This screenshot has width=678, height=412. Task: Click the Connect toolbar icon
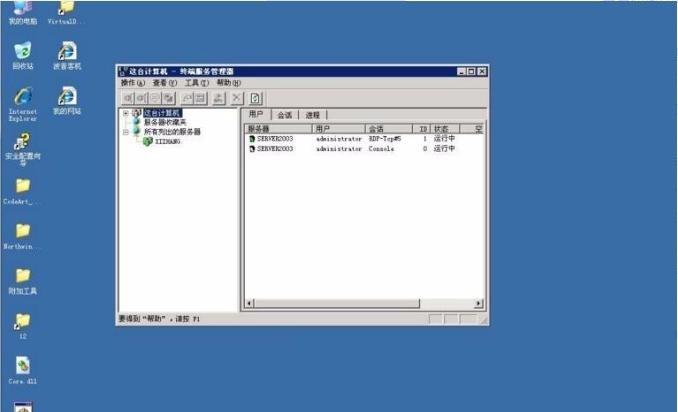[128, 99]
